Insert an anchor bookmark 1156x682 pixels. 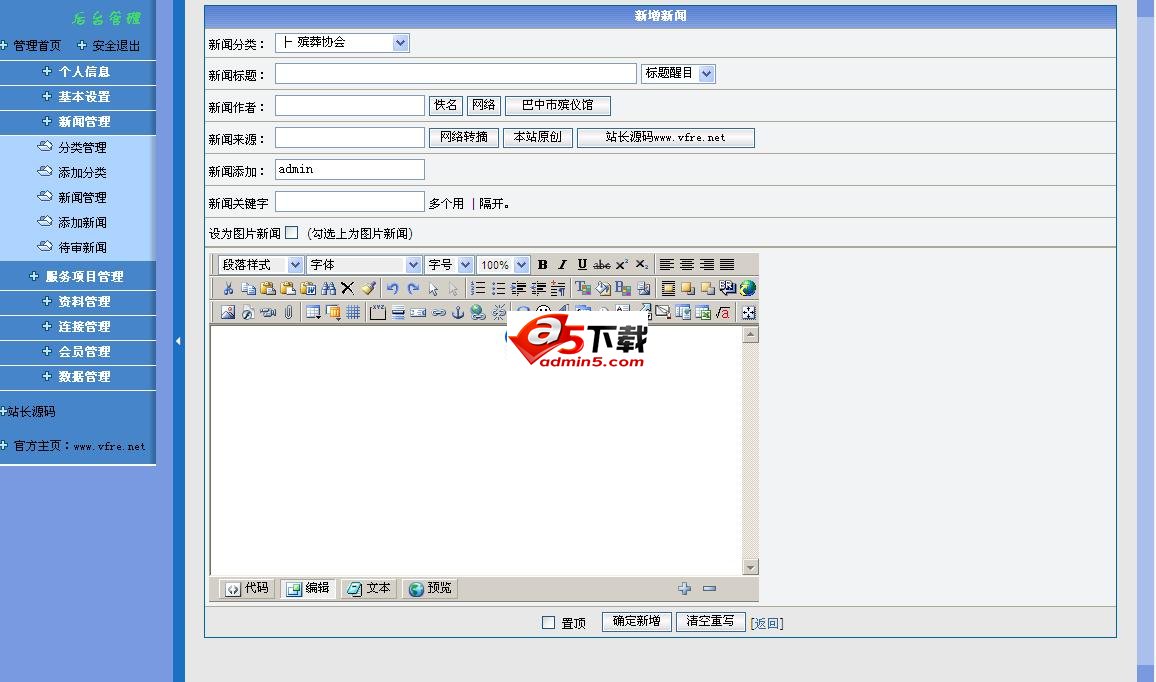pyautogui.click(x=458, y=313)
